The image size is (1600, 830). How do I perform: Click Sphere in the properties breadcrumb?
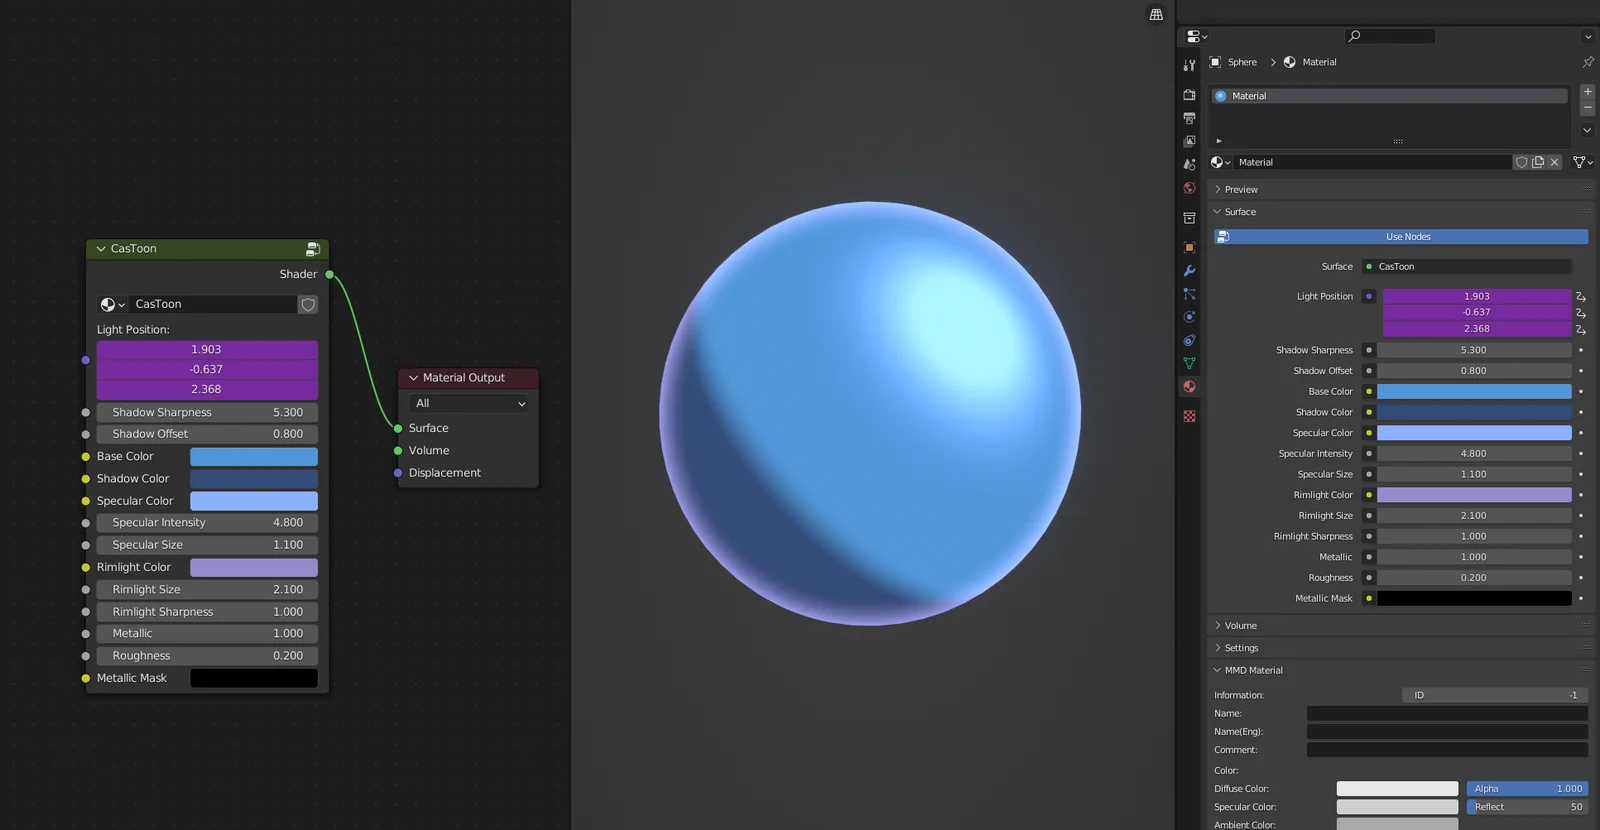pos(1241,62)
